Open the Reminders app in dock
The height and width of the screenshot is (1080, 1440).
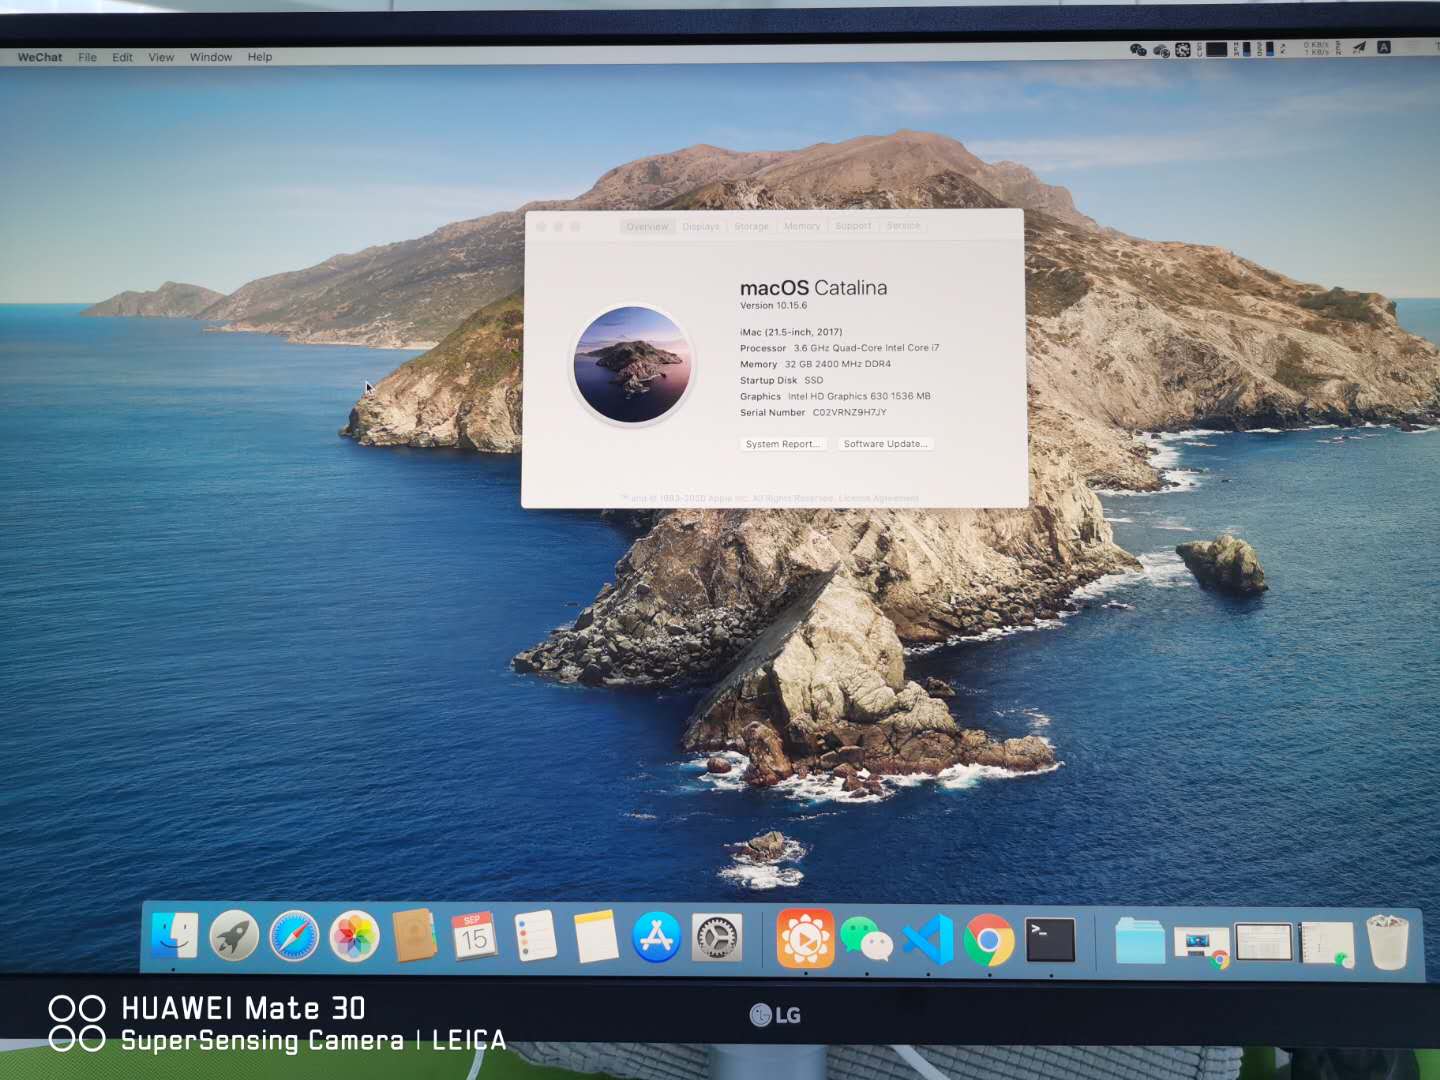tap(536, 937)
